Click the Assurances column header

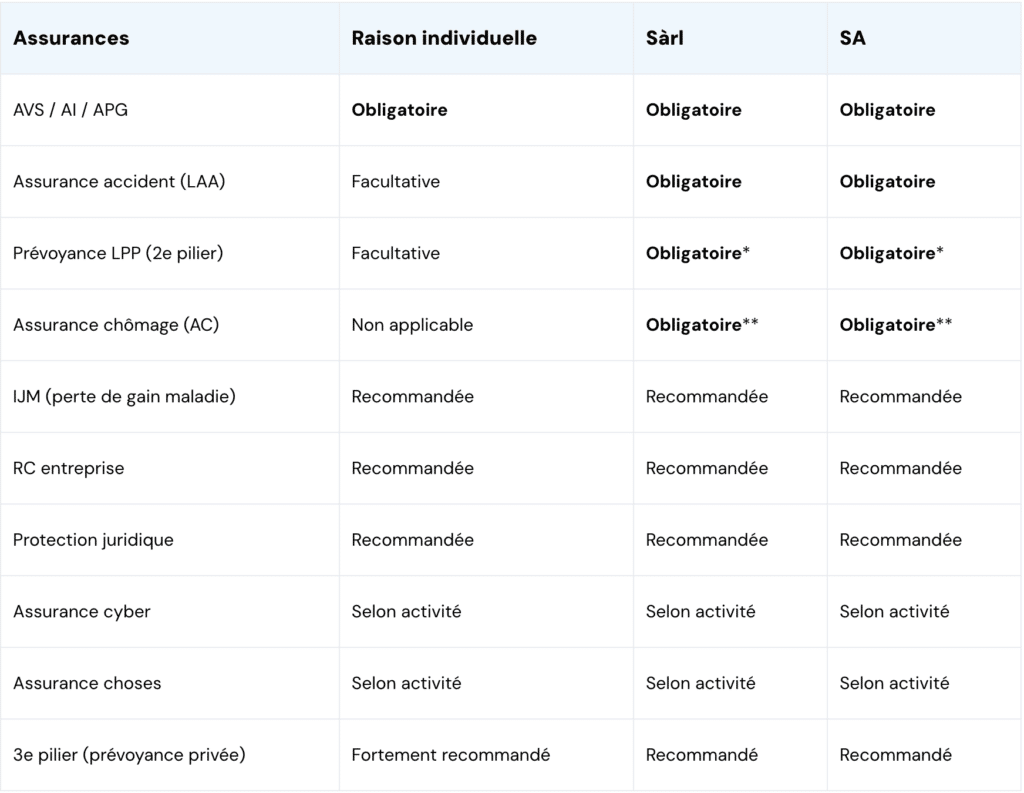[x=71, y=38]
